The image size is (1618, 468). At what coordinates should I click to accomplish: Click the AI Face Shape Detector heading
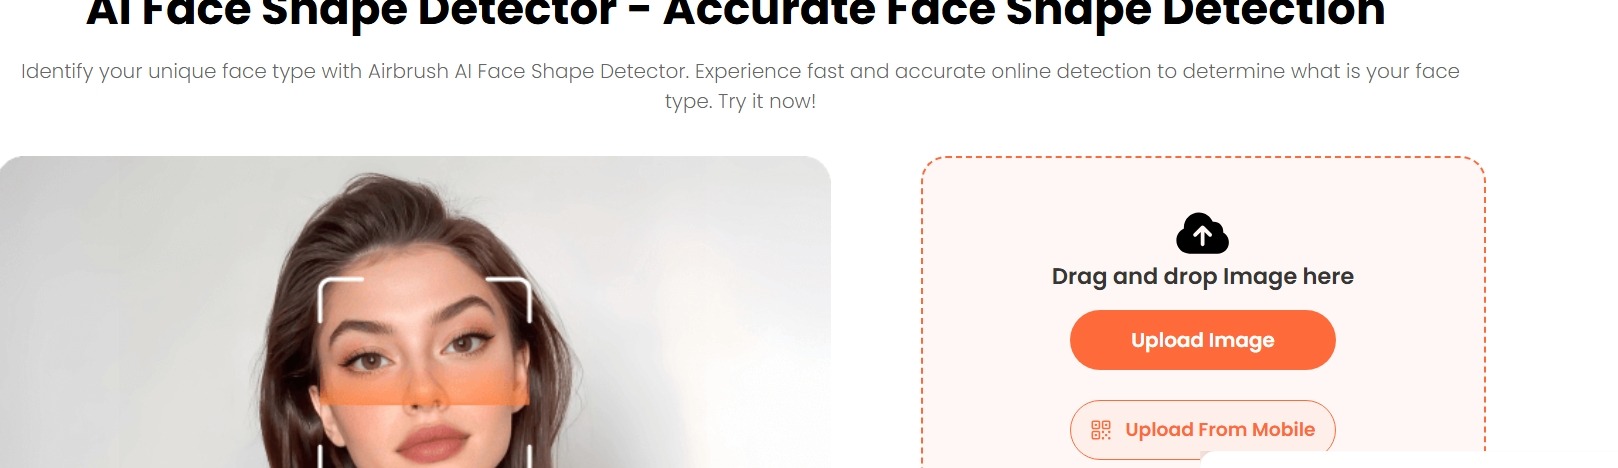pyautogui.click(x=736, y=14)
